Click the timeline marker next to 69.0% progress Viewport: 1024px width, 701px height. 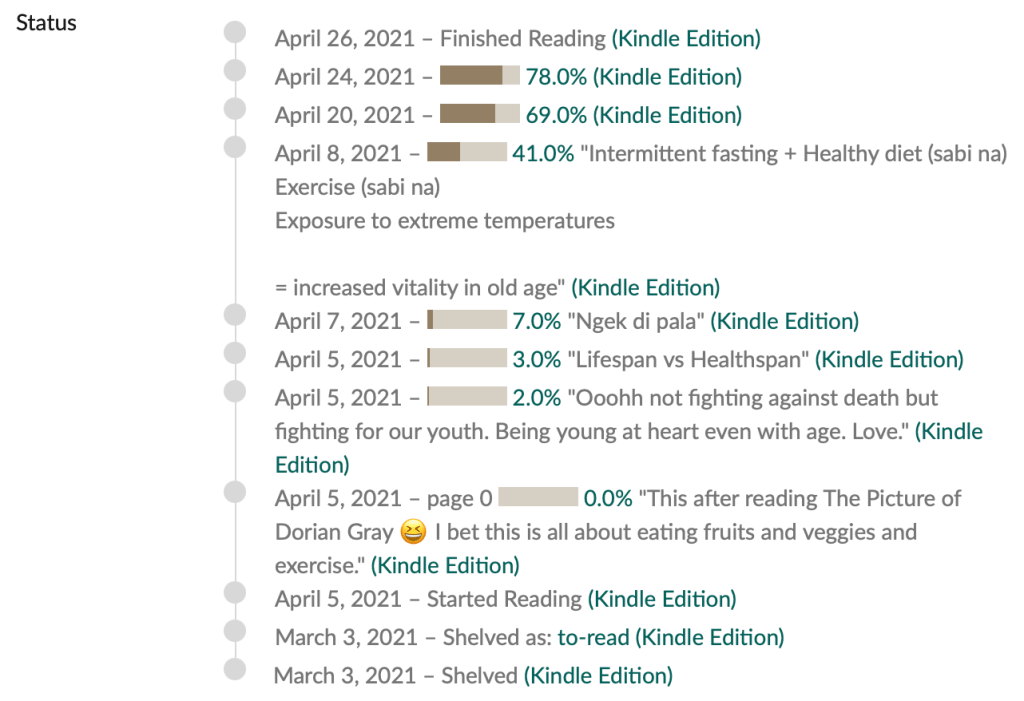tap(235, 109)
